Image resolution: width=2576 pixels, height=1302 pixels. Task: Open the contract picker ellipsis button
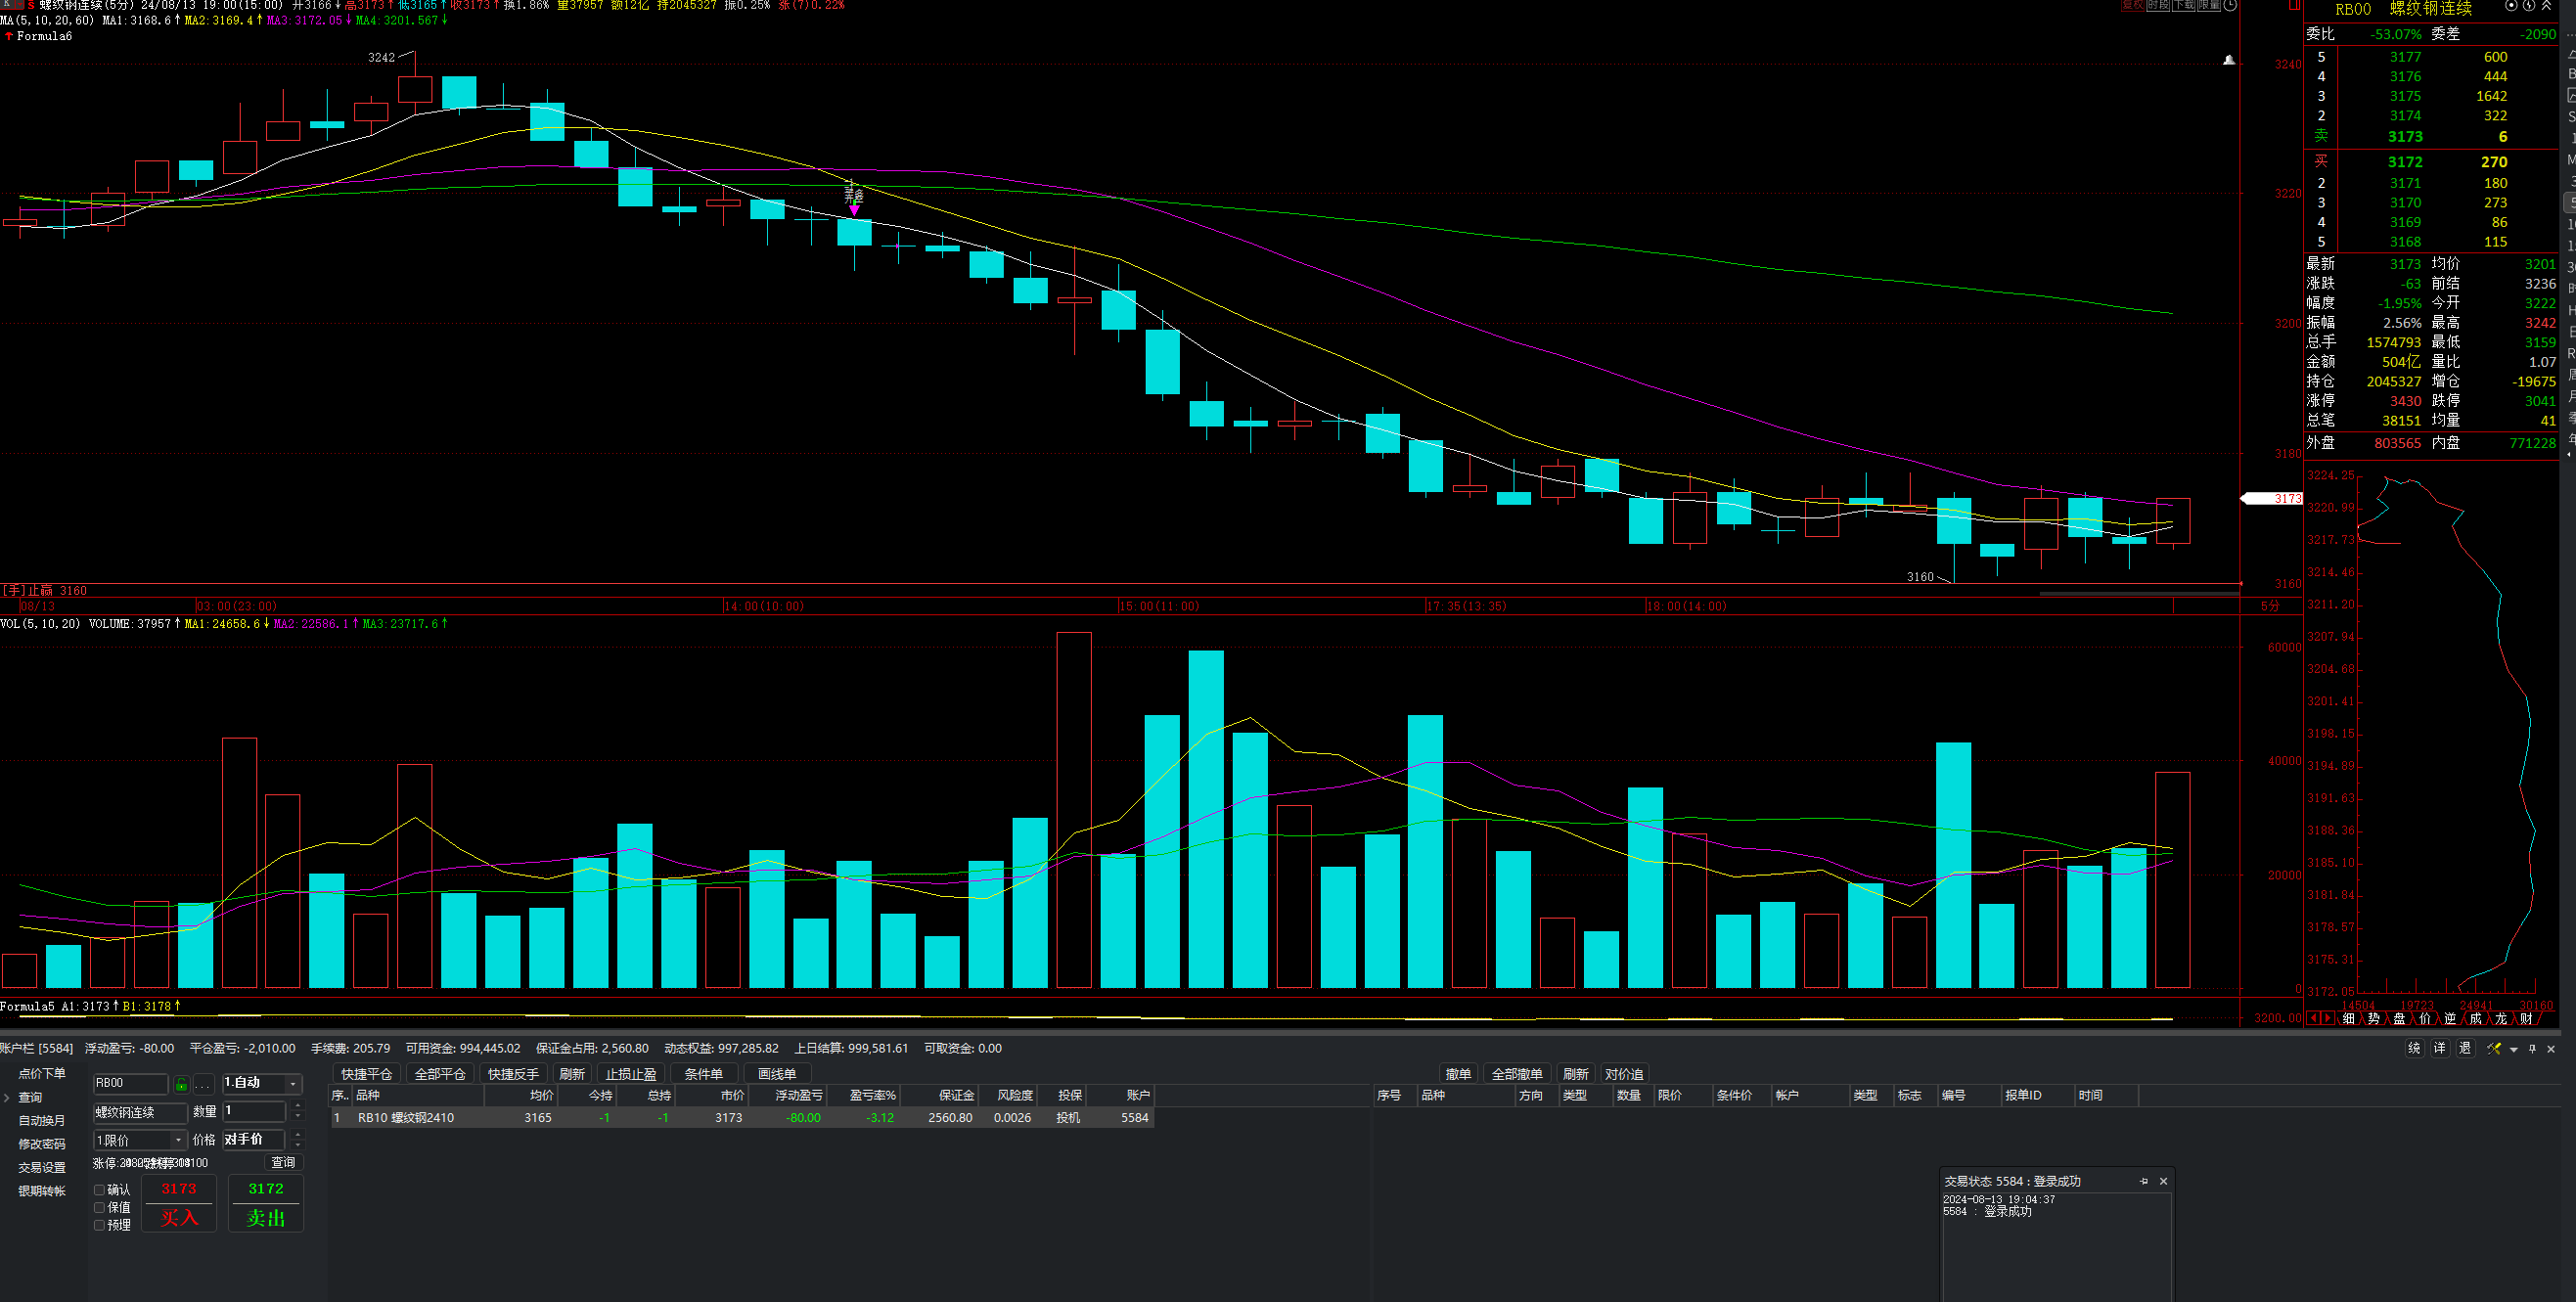[203, 1084]
